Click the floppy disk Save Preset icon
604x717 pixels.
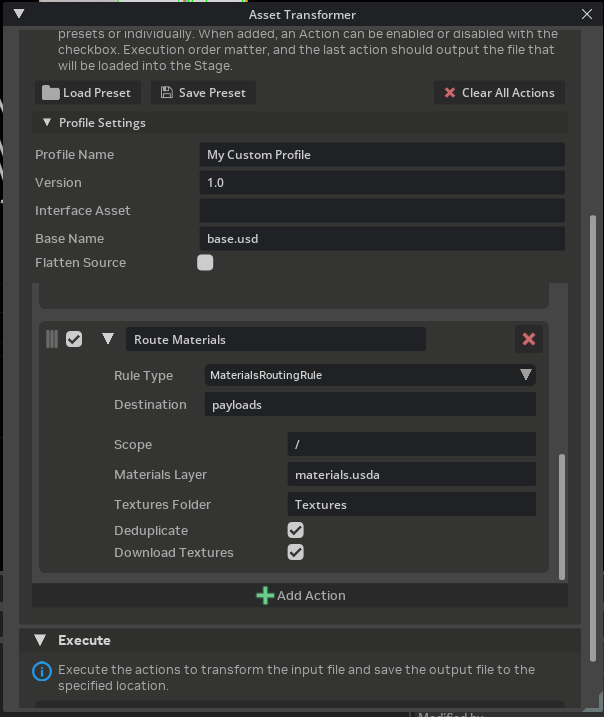pyautogui.click(x=166, y=93)
